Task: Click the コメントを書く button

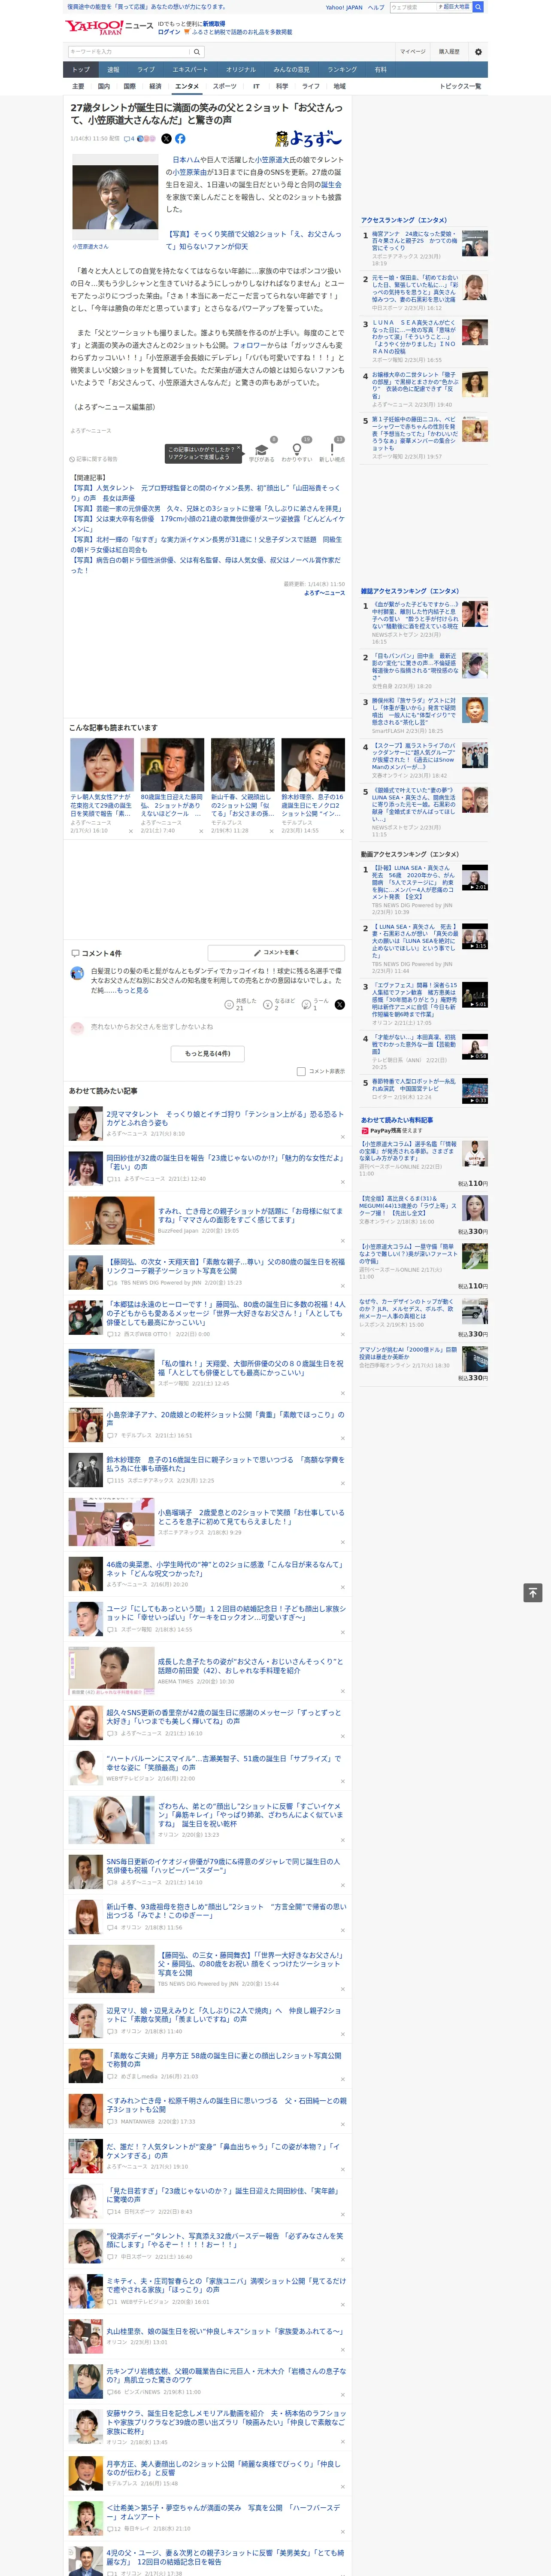Action: pos(276,953)
